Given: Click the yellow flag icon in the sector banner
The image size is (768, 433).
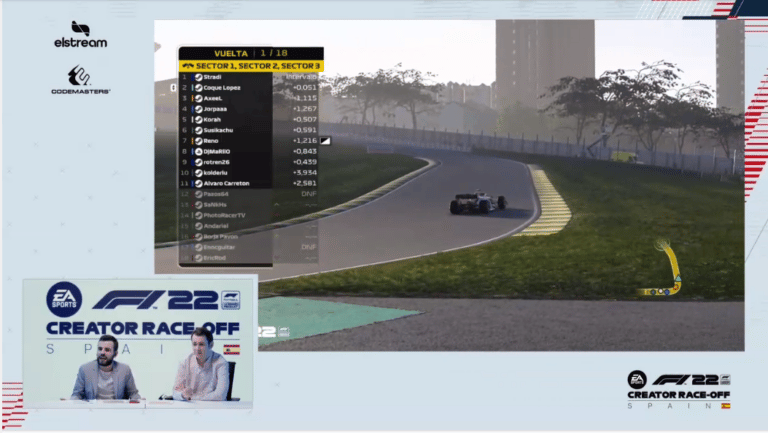Looking at the screenshot, I should [188, 66].
